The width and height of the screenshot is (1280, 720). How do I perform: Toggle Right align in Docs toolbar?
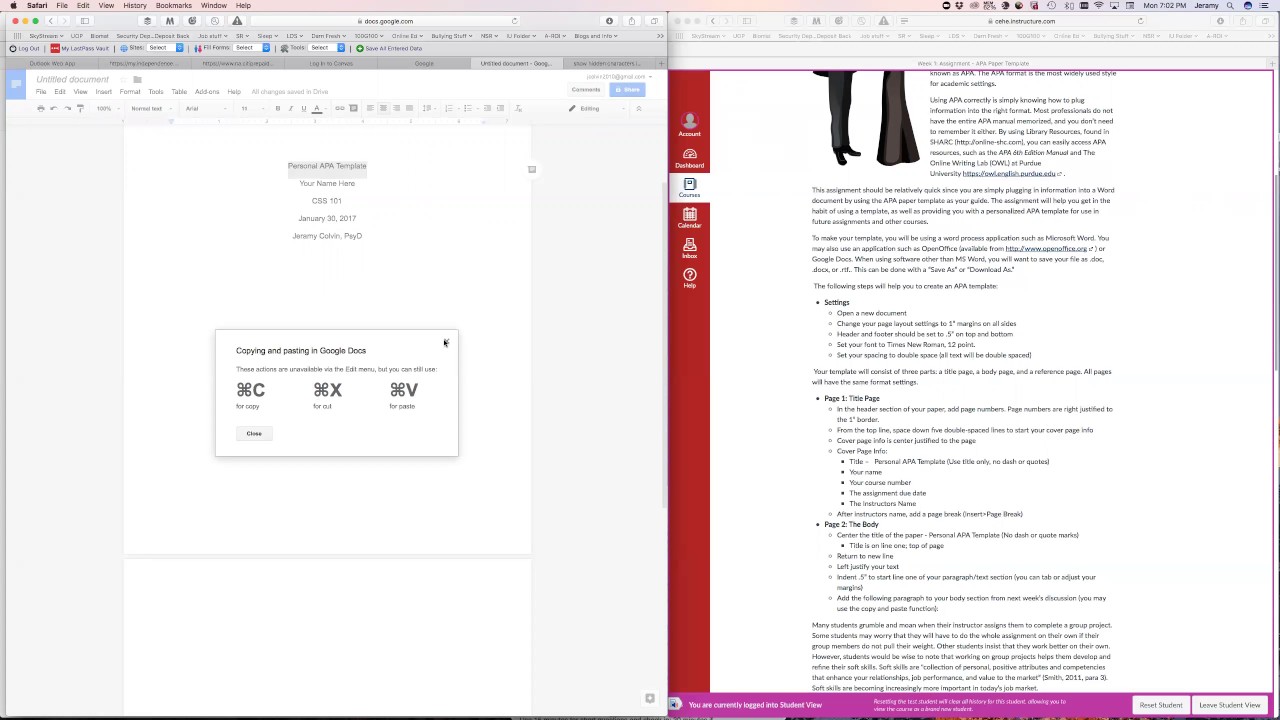pyautogui.click(x=396, y=108)
